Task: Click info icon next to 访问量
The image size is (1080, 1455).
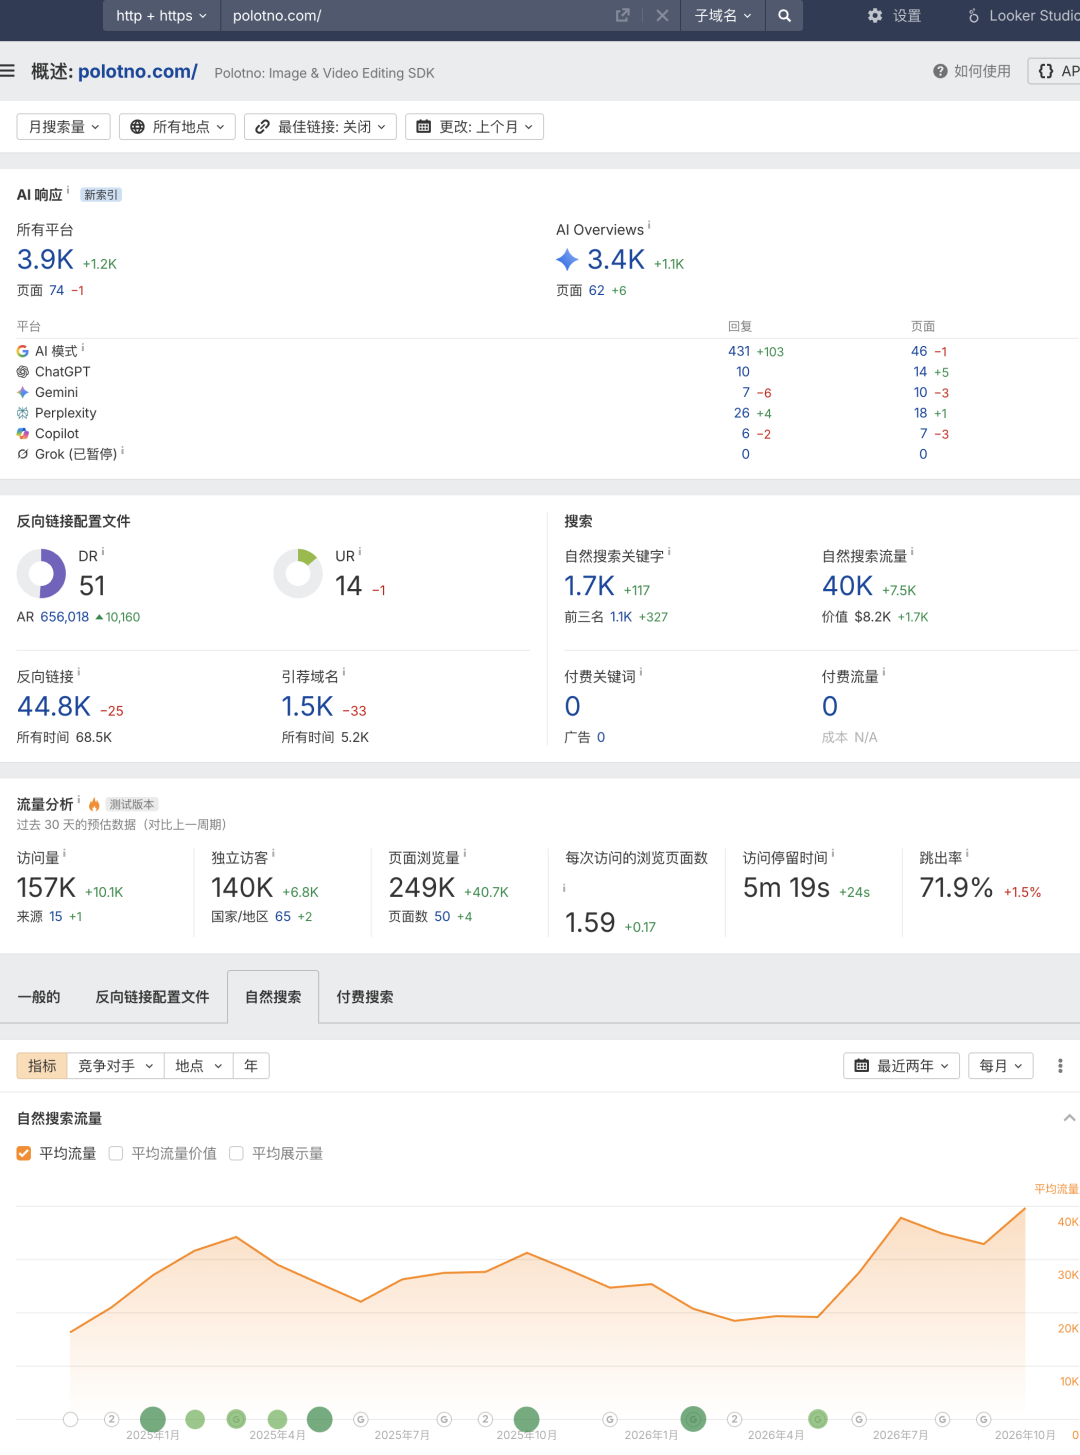Action: 65,853
